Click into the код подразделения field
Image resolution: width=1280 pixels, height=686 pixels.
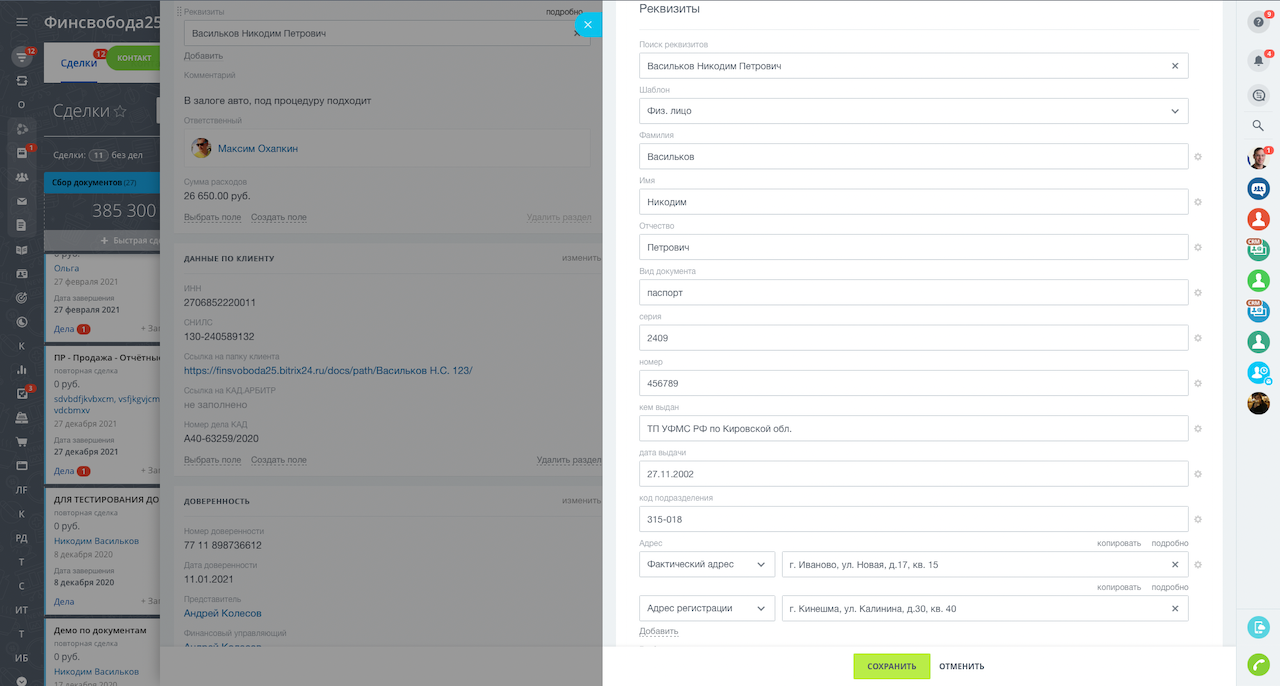coord(913,519)
